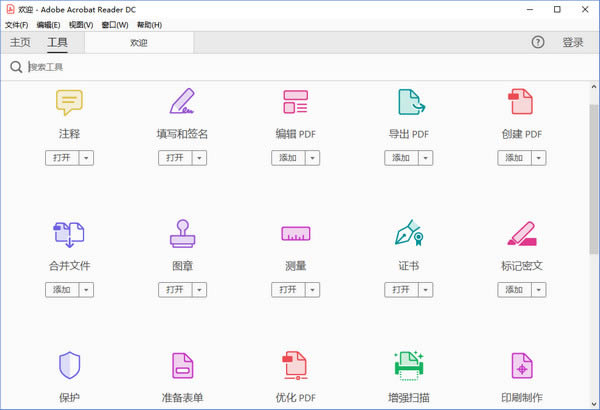The width and height of the screenshot is (600, 410).
Task: Click the 准备表单 label text
Action: tap(183, 398)
